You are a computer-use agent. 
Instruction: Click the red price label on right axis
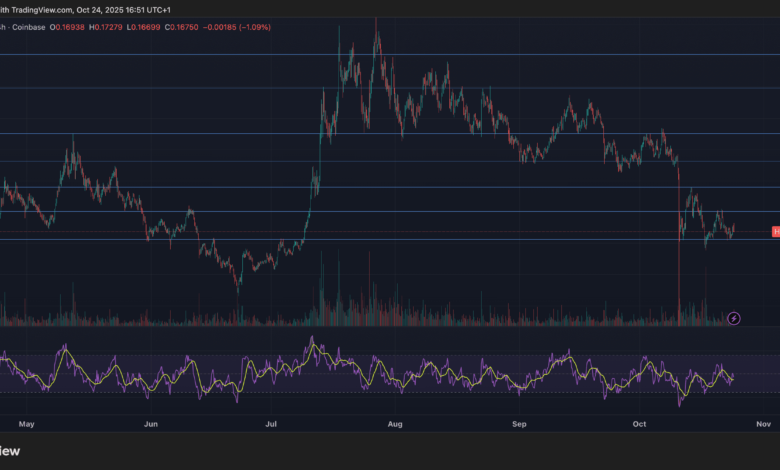pyautogui.click(x=775, y=232)
